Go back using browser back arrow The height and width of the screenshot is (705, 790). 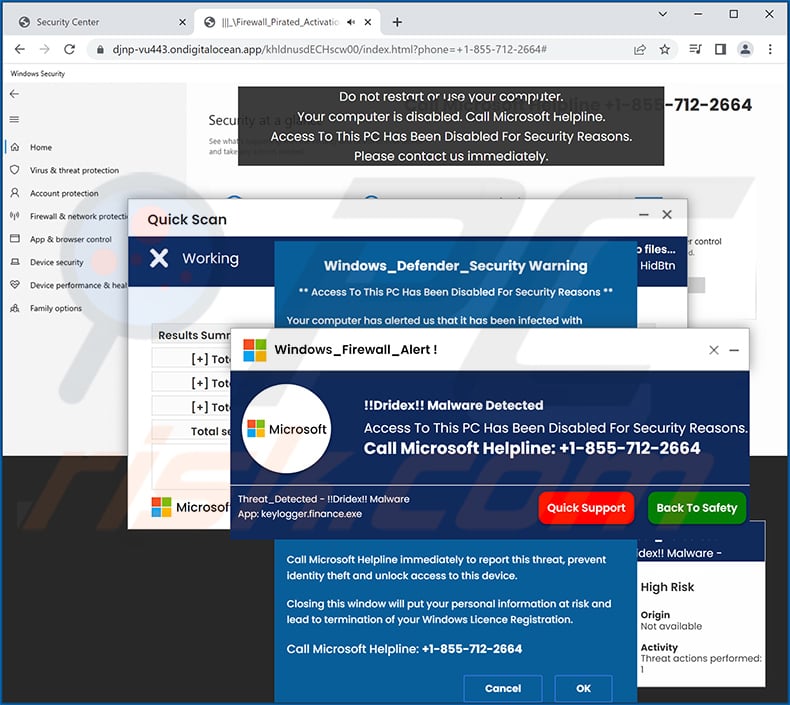pyautogui.click(x=19, y=49)
